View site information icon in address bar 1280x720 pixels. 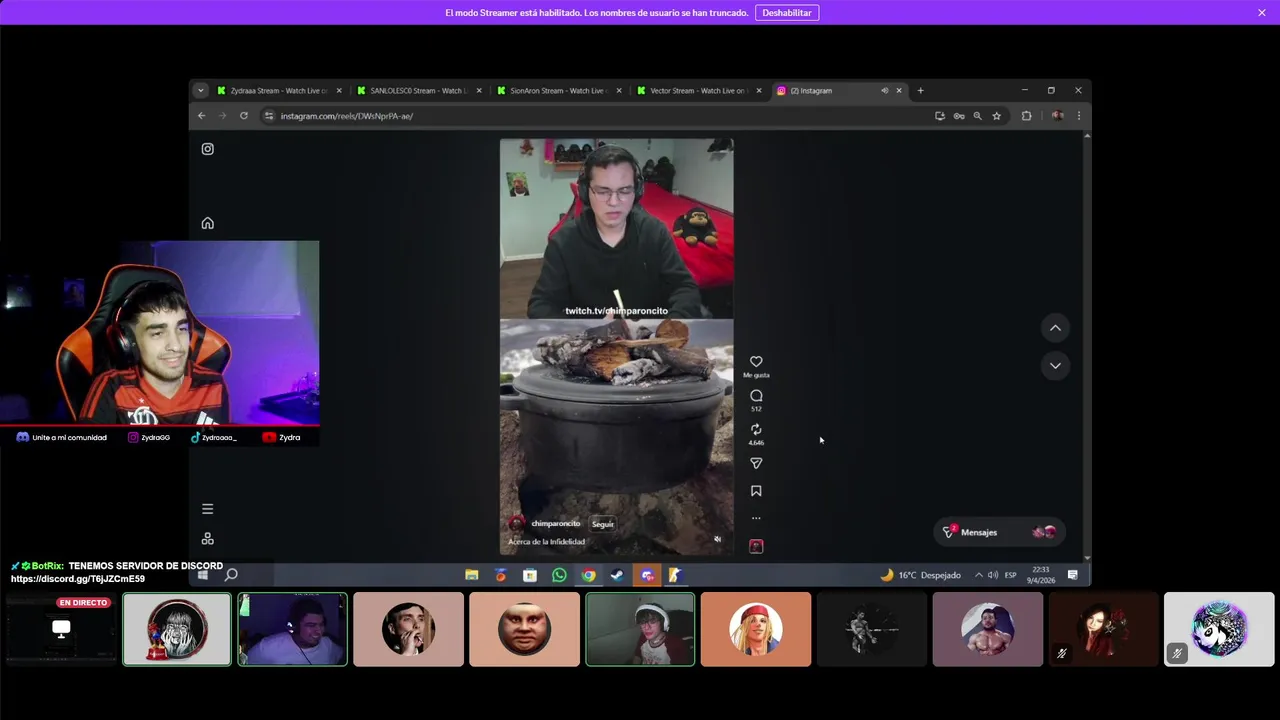coord(269,116)
